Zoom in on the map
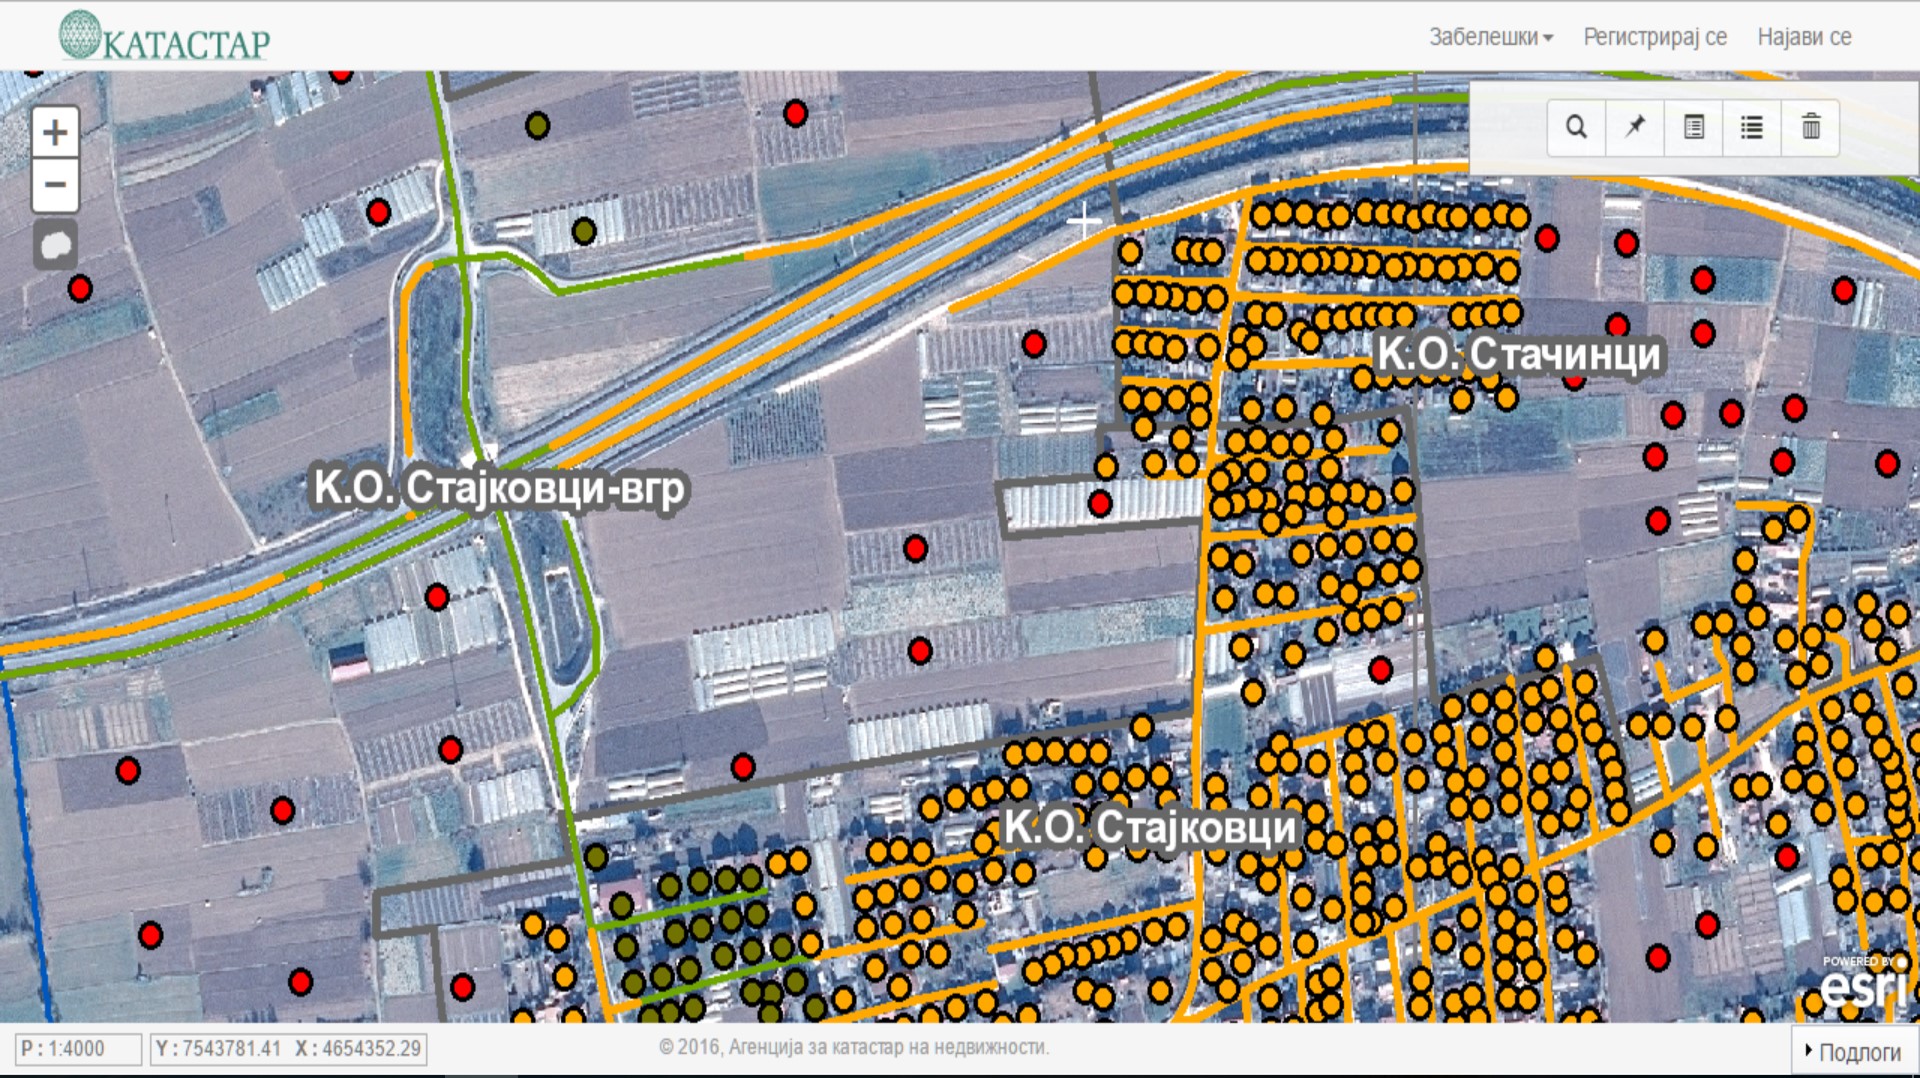1920x1078 pixels. pyautogui.click(x=55, y=133)
